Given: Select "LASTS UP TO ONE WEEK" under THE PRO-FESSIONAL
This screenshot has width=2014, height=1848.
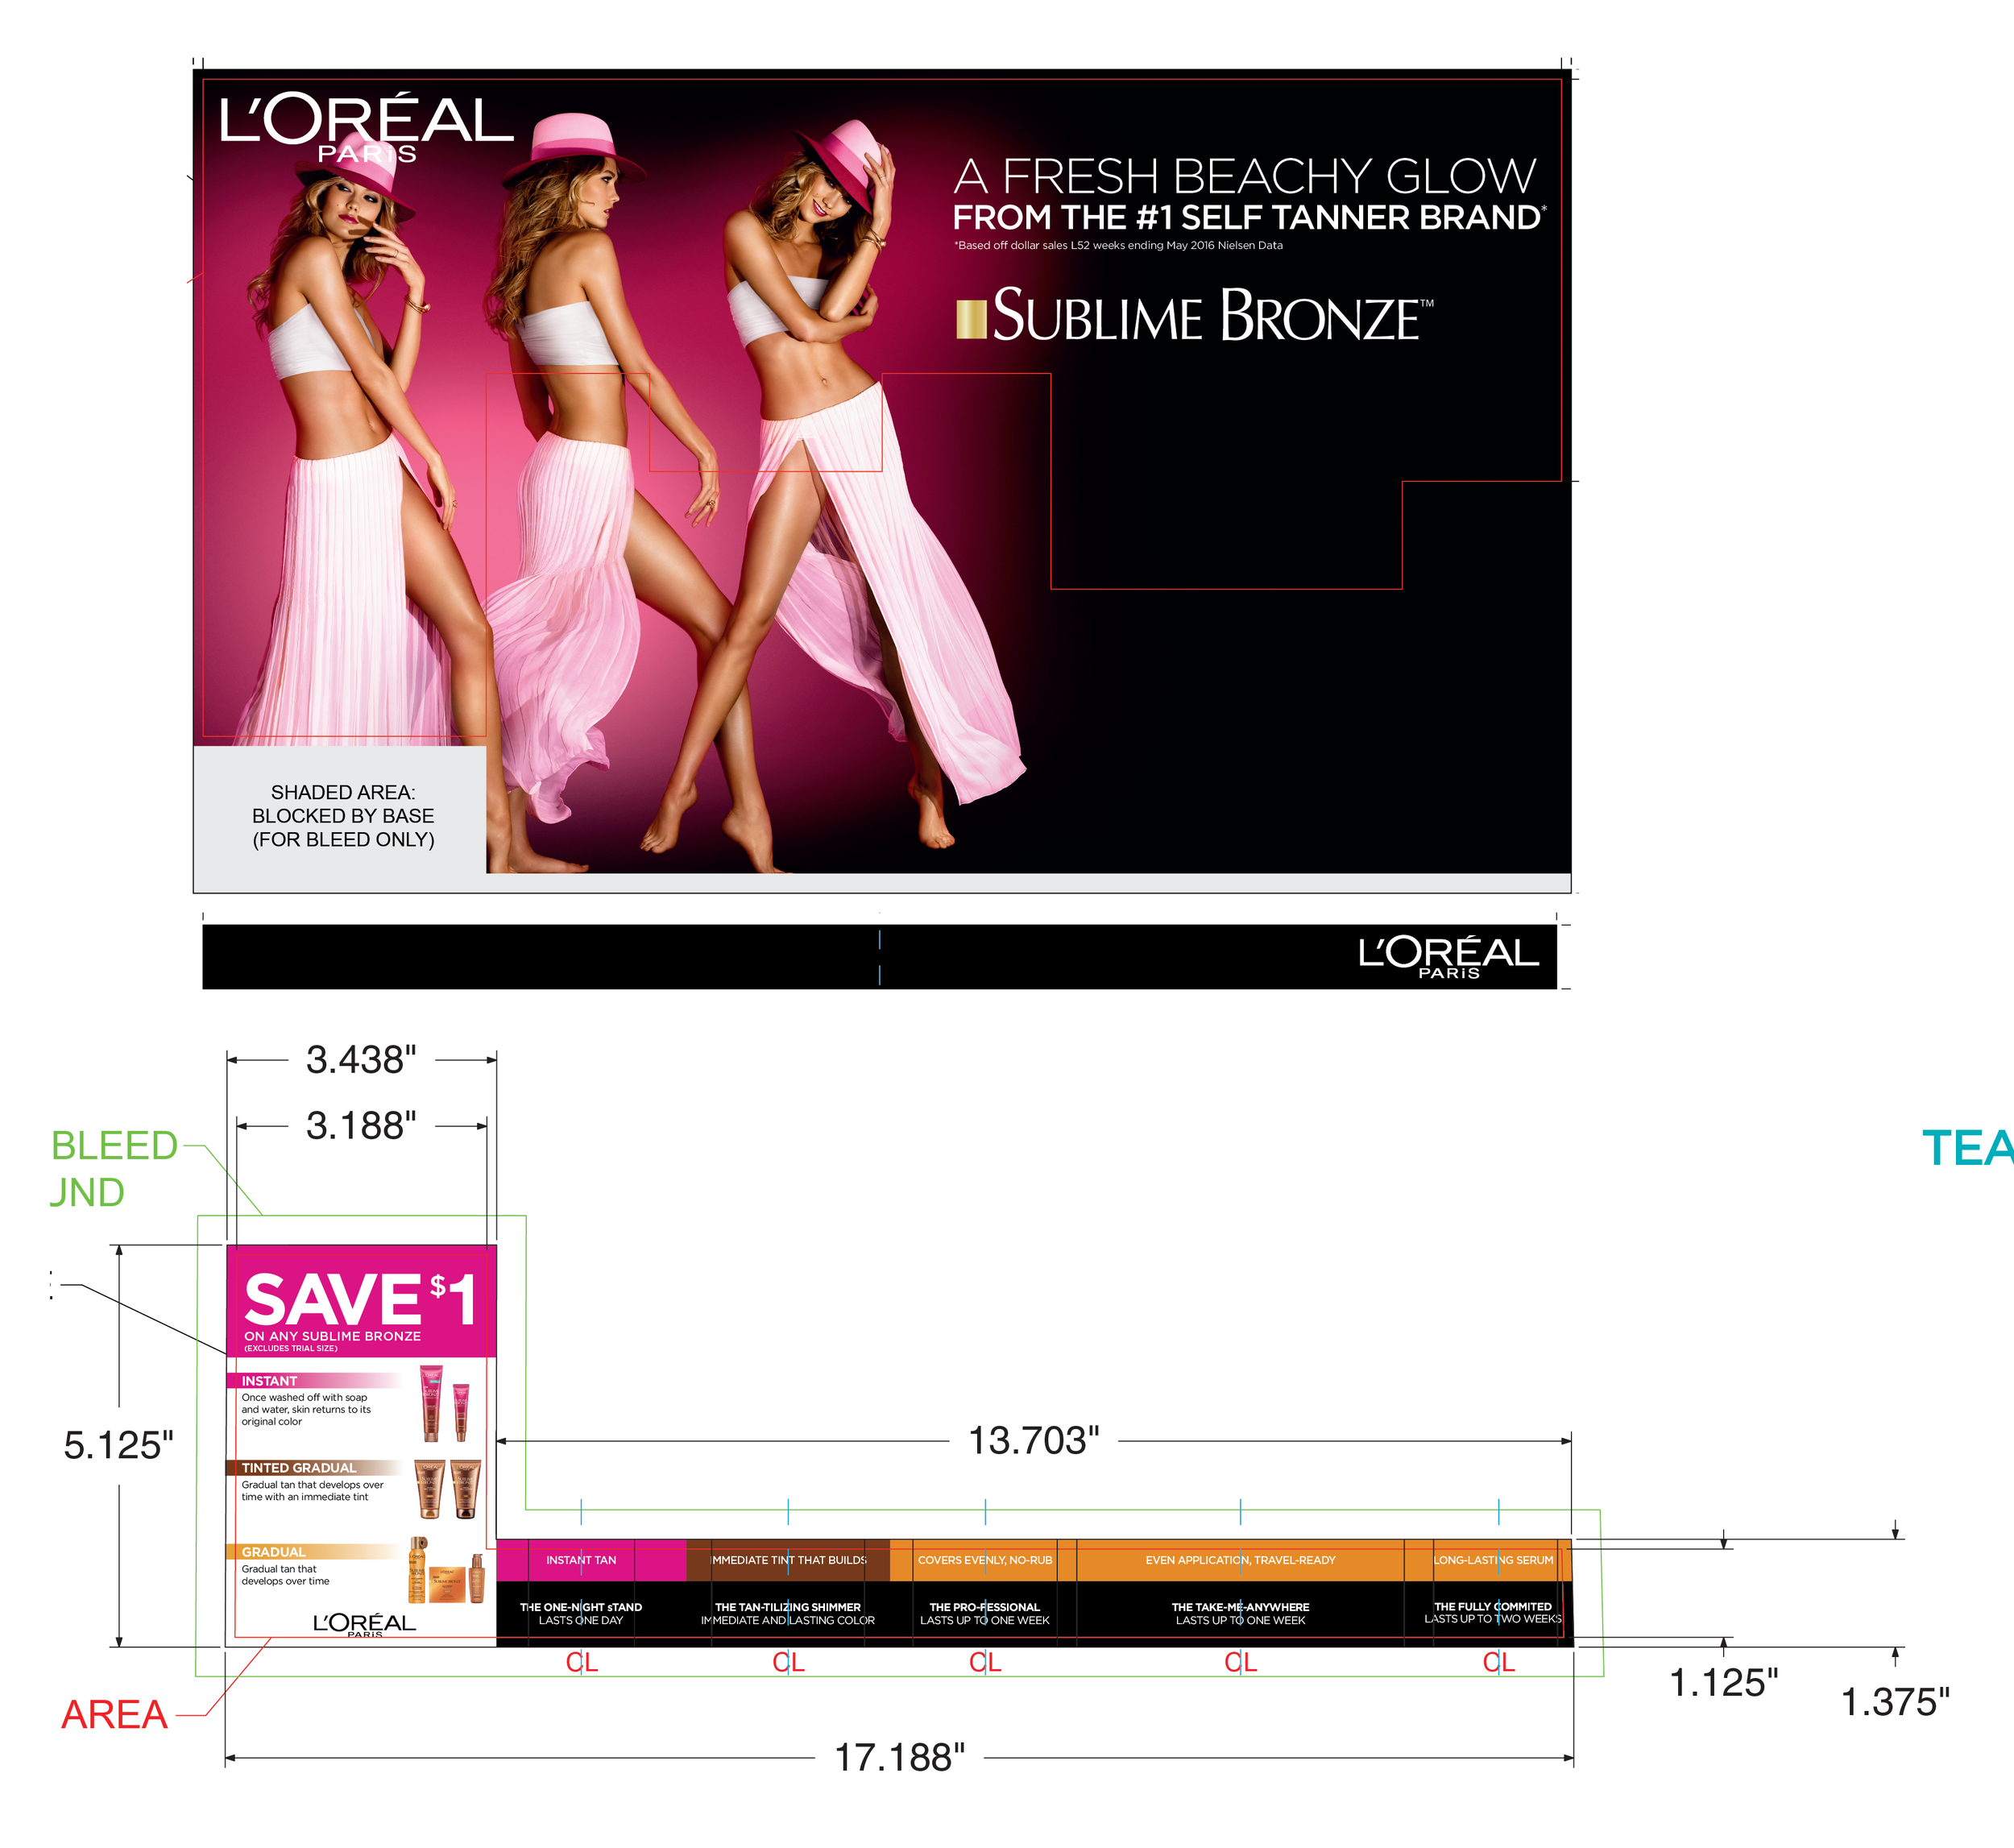Looking at the screenshot, I should [x=985, y=1620].
